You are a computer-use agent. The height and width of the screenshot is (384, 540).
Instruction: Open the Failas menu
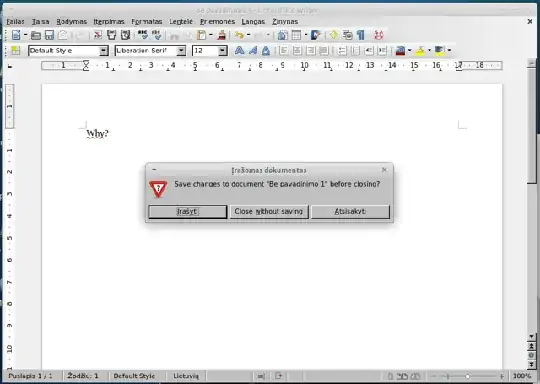(15, 21)
